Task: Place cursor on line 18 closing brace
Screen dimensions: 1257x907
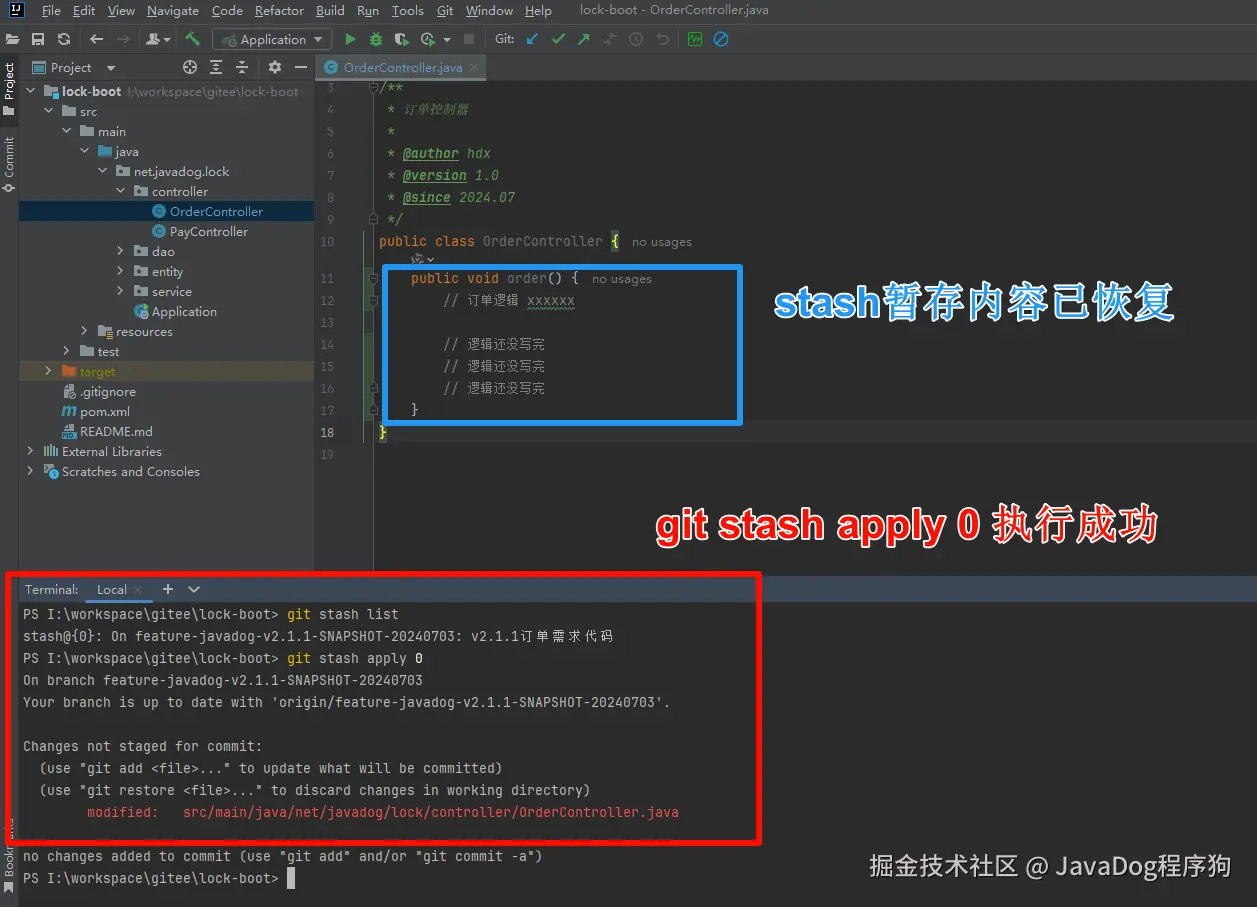Action: pos(382,432)
